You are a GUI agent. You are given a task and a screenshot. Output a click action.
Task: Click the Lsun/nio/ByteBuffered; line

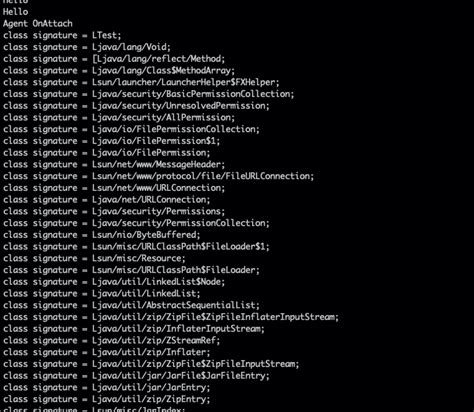[102, 235]
